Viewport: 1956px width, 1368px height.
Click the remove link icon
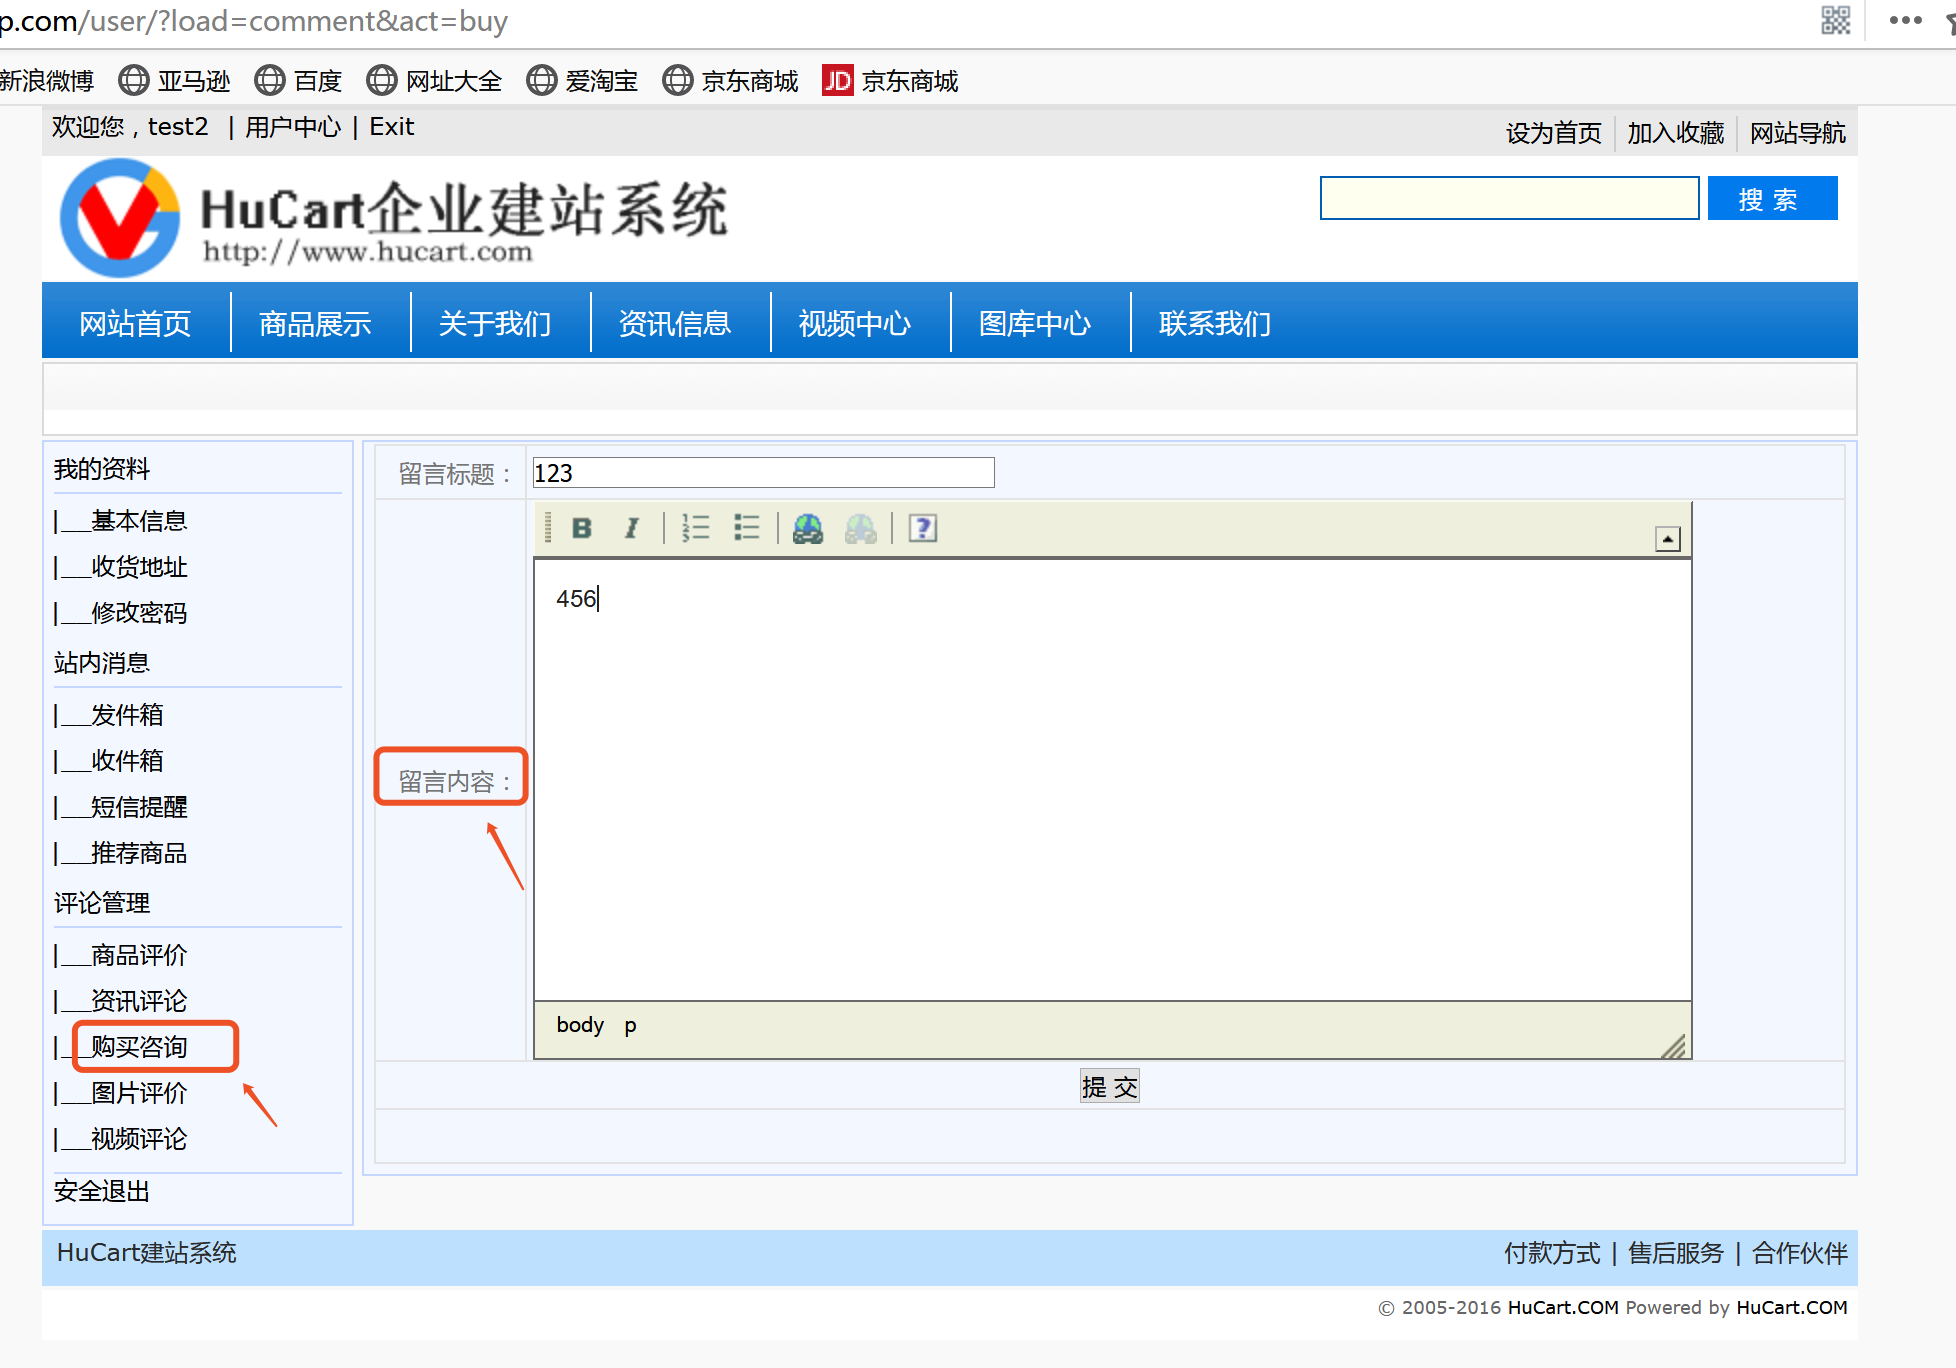(x=860, y=528)
